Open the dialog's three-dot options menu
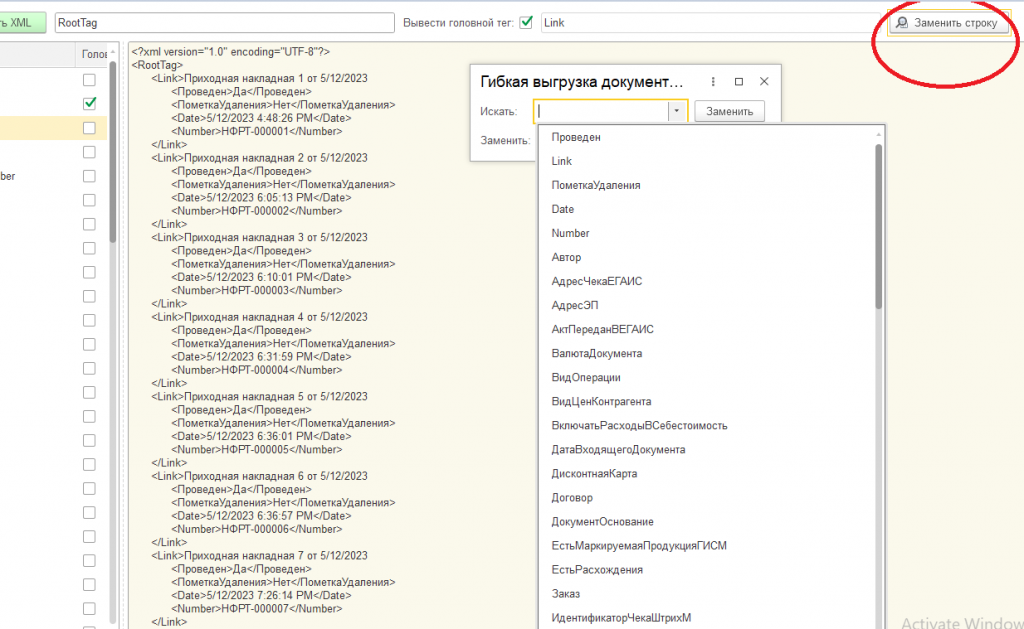The height and width of the screenshot is (629, 1024). coord(712,82)
